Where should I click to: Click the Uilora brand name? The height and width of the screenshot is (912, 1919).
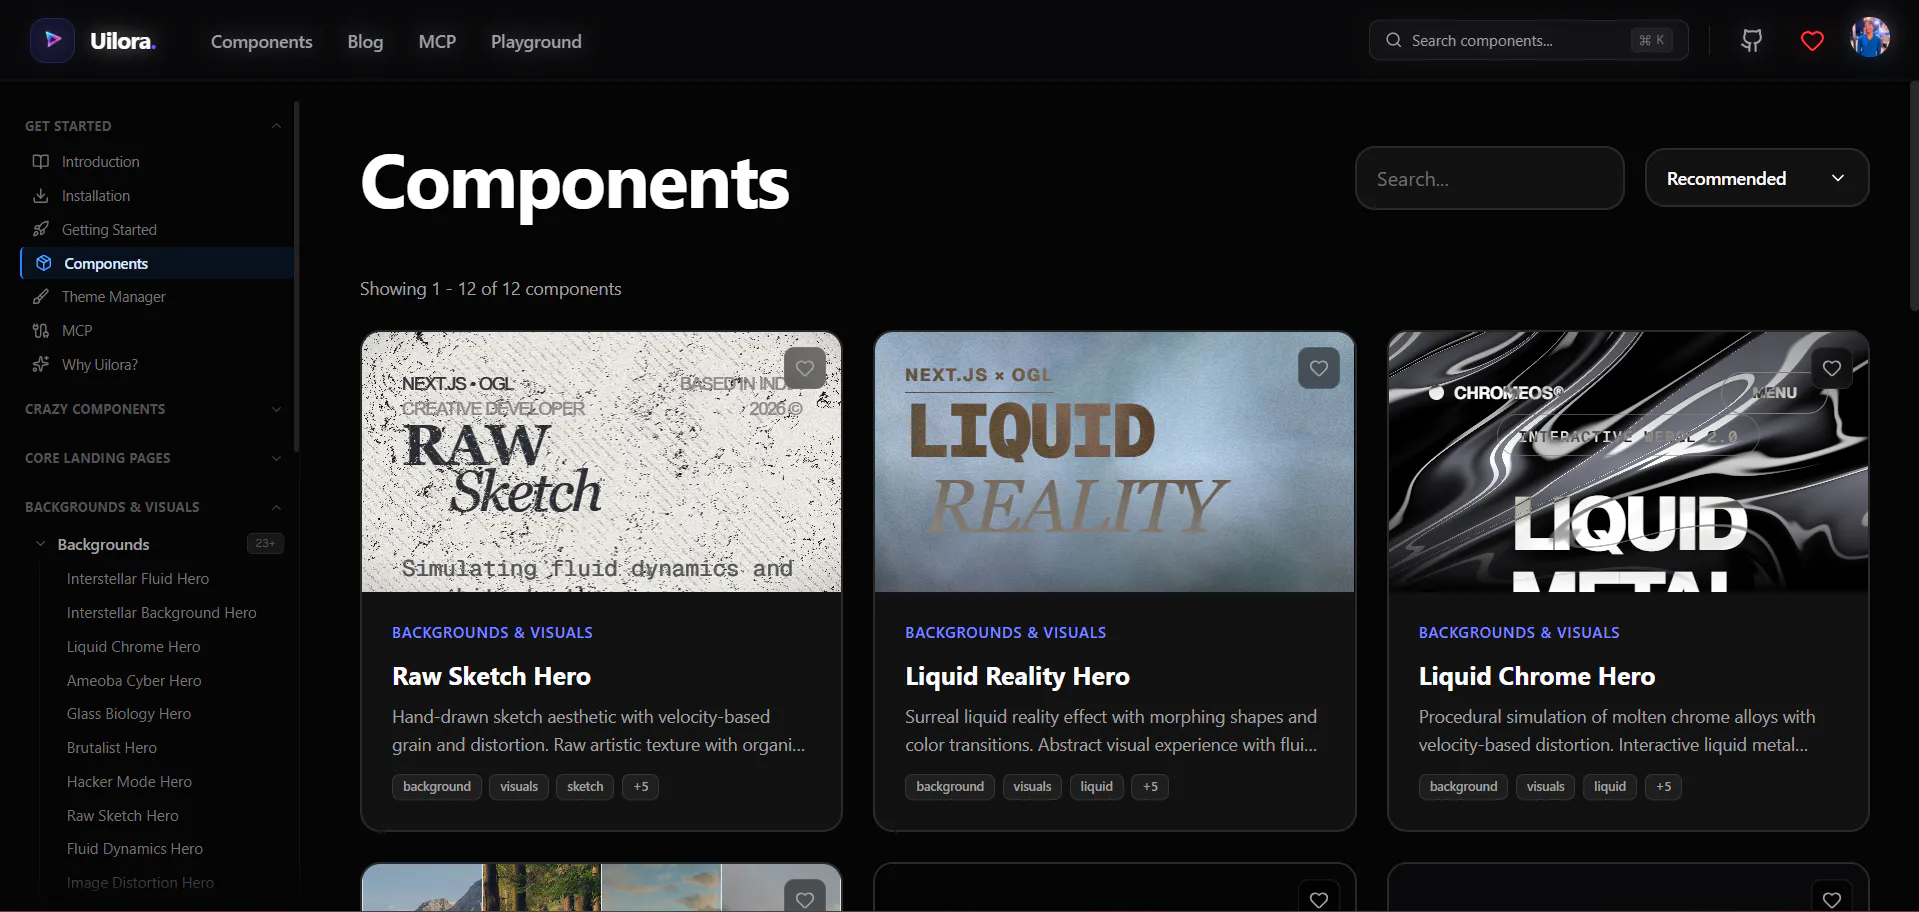123,41
